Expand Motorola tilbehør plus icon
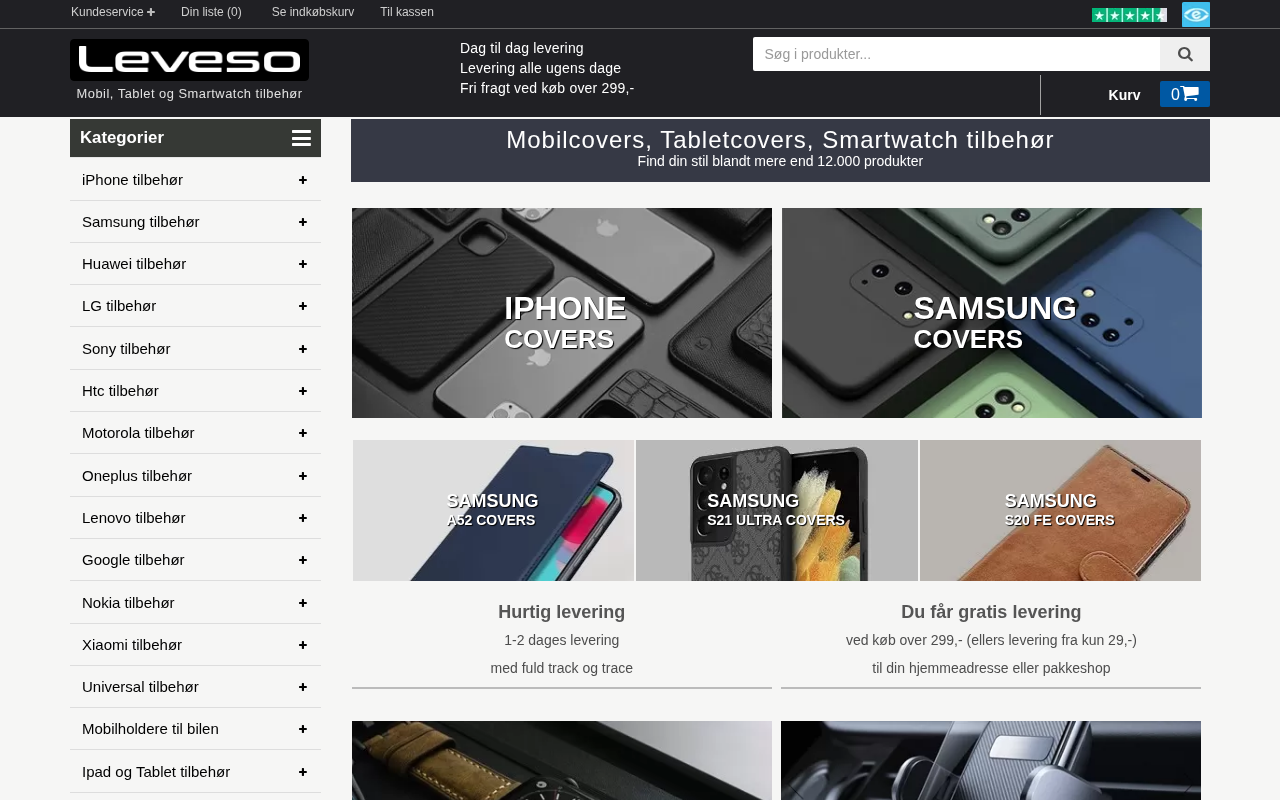 (303, 433)
